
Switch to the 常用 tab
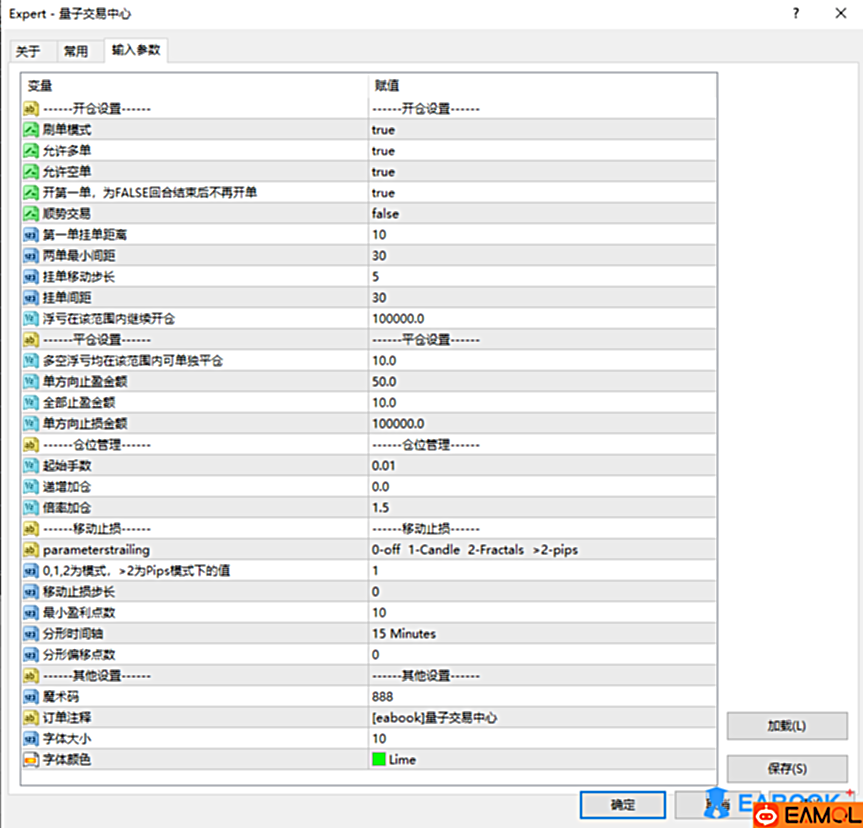75,52
